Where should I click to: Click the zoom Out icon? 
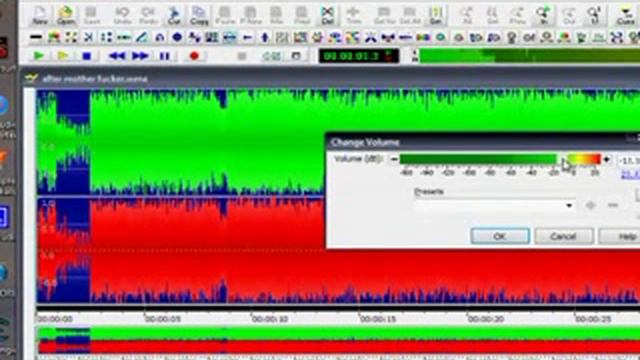569,16
